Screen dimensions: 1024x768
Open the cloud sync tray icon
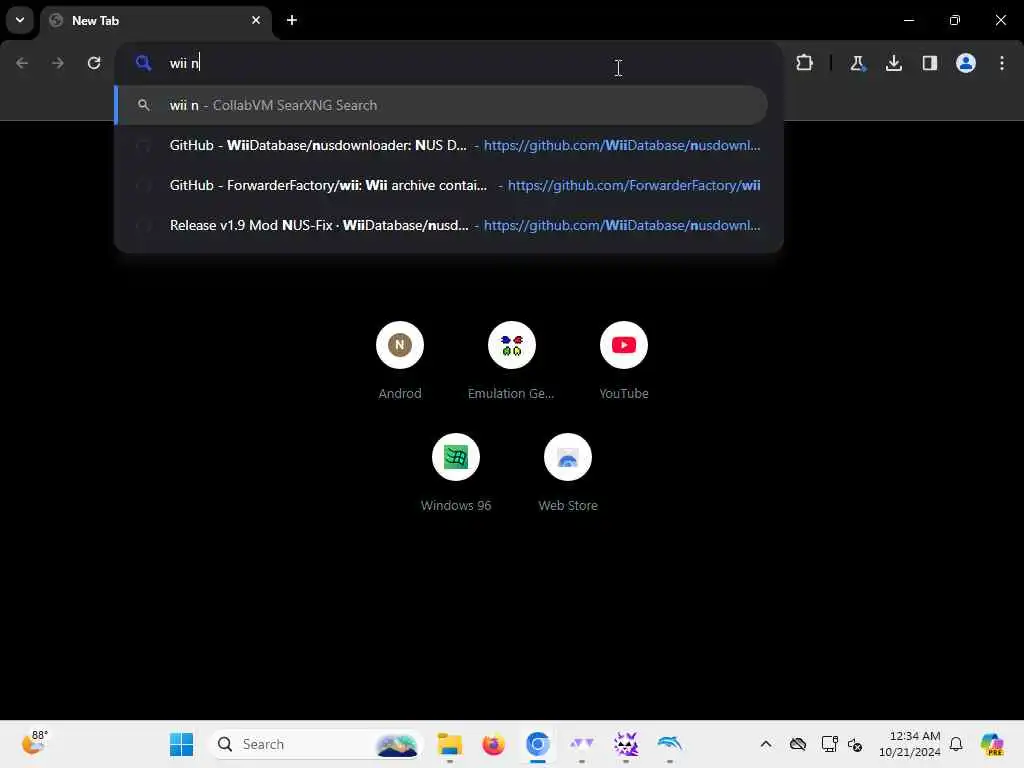(798, 744)
